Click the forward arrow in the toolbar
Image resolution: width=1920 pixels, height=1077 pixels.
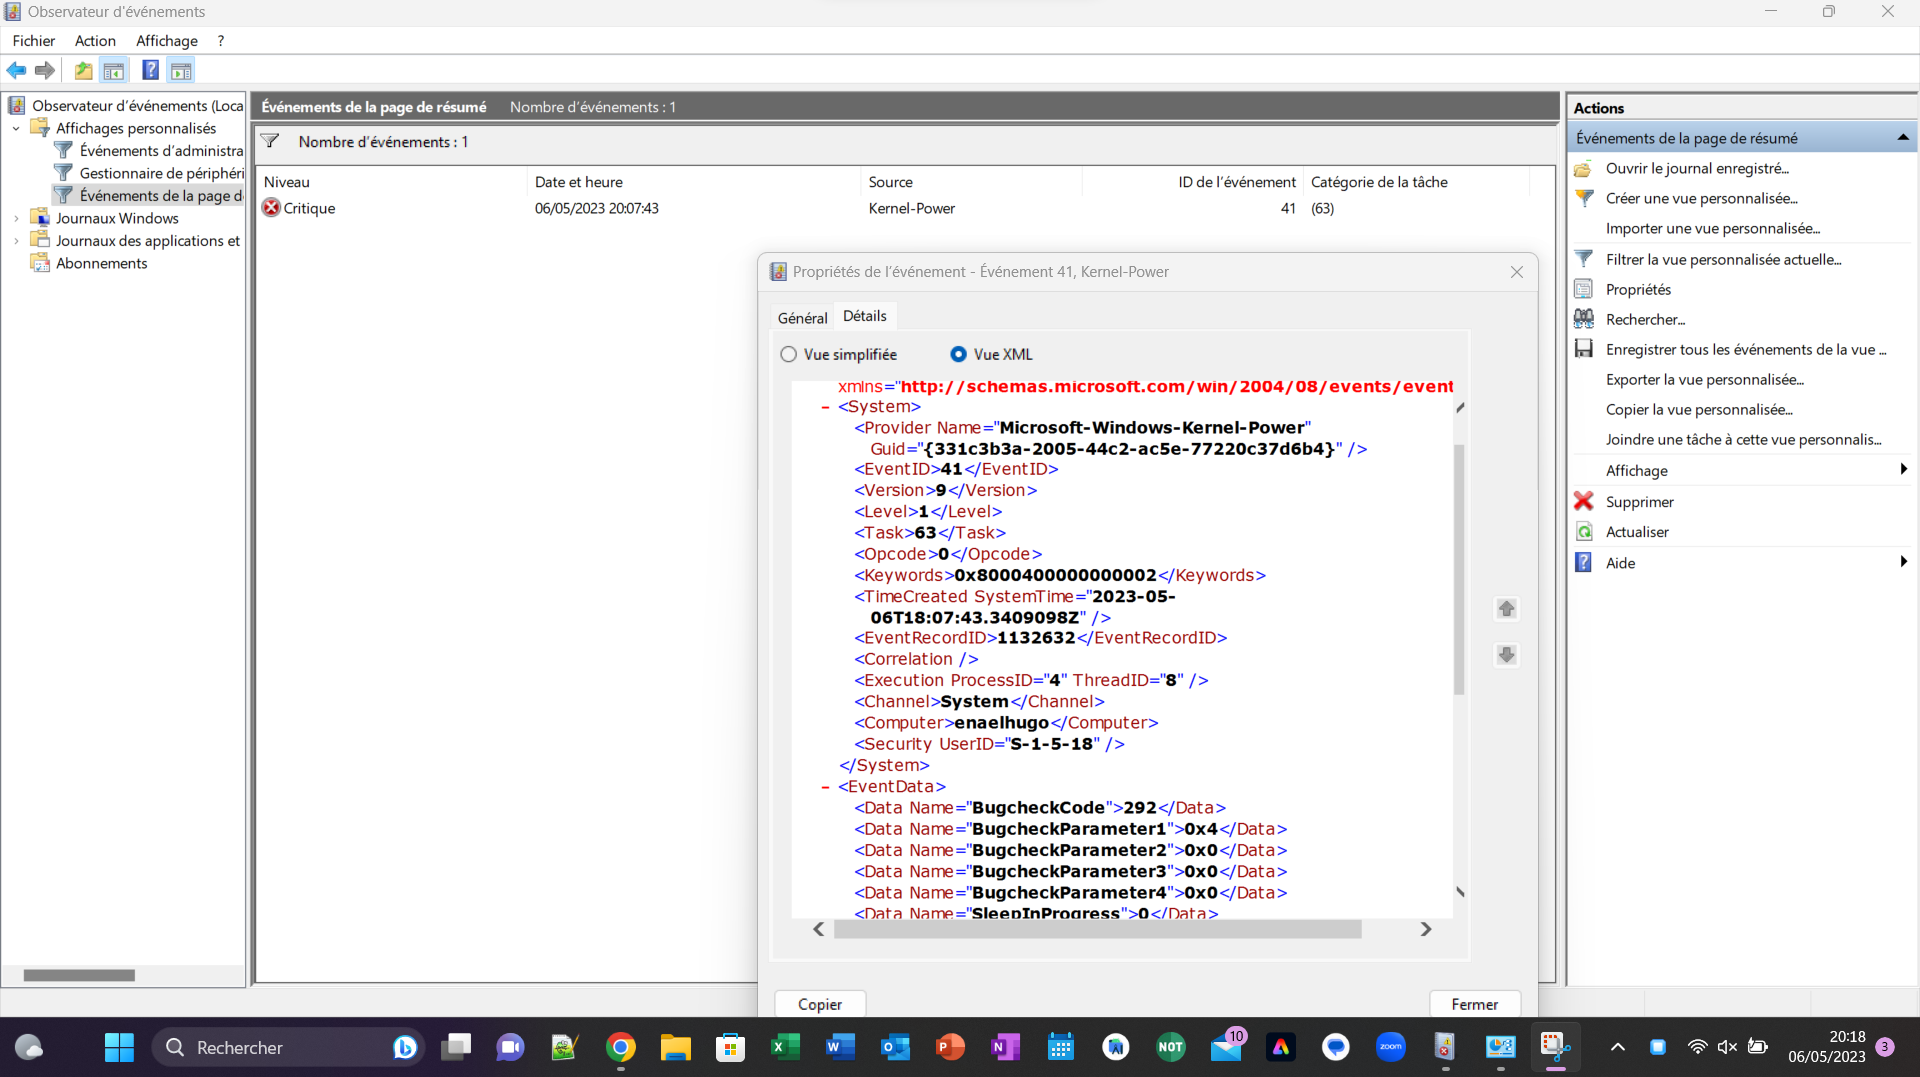point(45,70)
